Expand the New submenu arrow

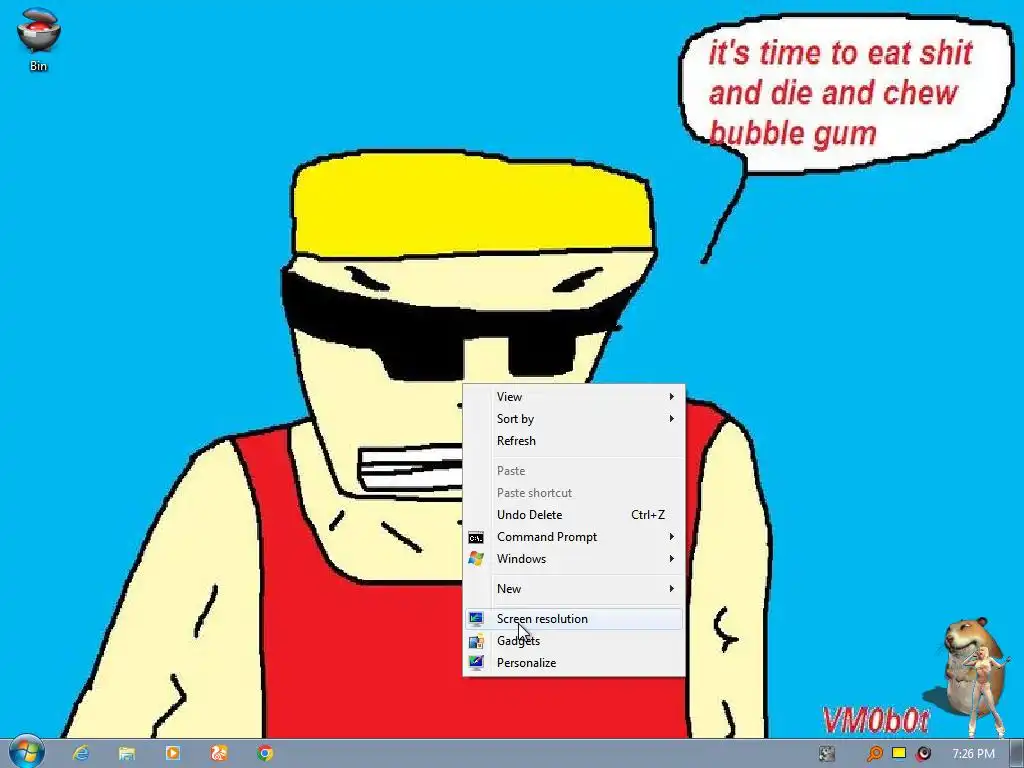[671, 588]
